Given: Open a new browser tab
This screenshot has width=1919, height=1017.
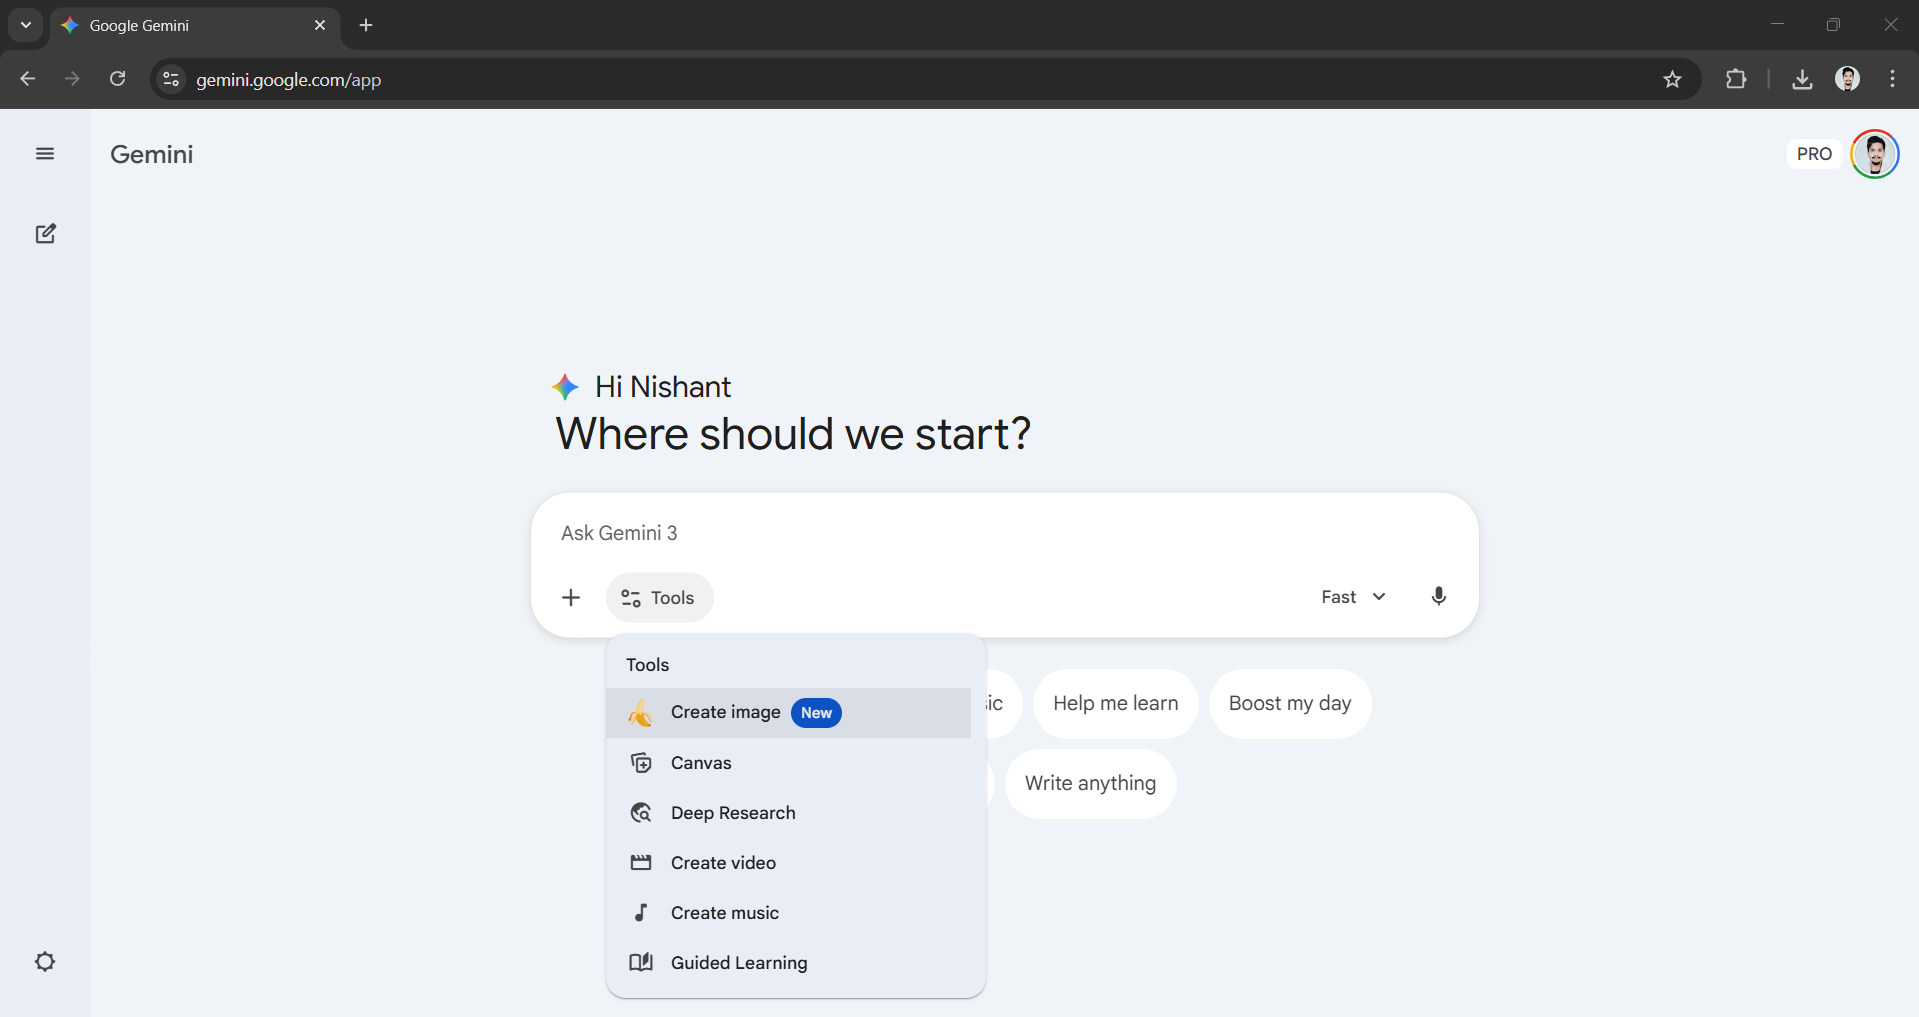Looking at the screenshot, I should coord(366,25).
